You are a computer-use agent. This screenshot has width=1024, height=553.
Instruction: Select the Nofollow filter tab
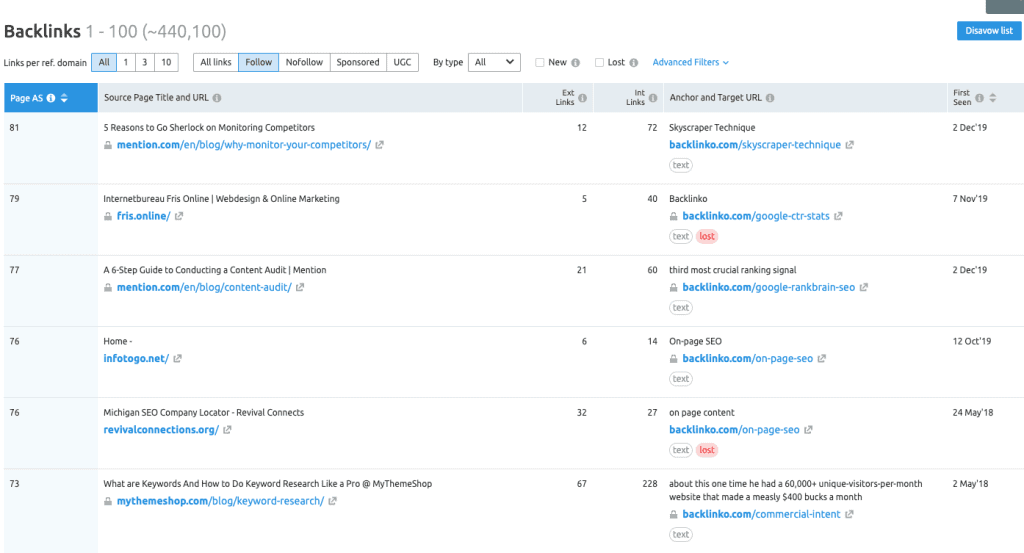[x=304, y=62]
